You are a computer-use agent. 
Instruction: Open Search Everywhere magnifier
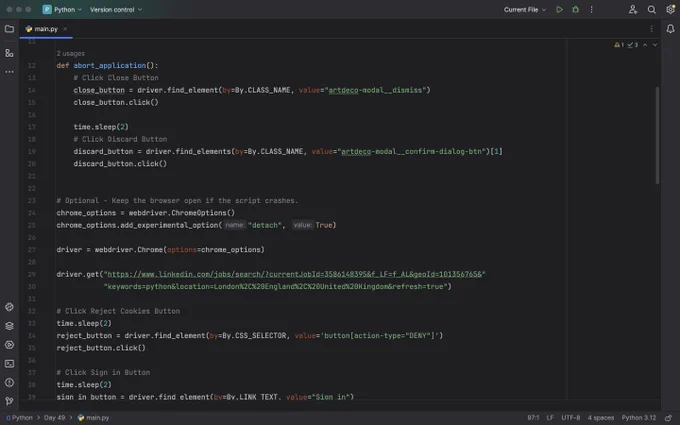[651, 9]
